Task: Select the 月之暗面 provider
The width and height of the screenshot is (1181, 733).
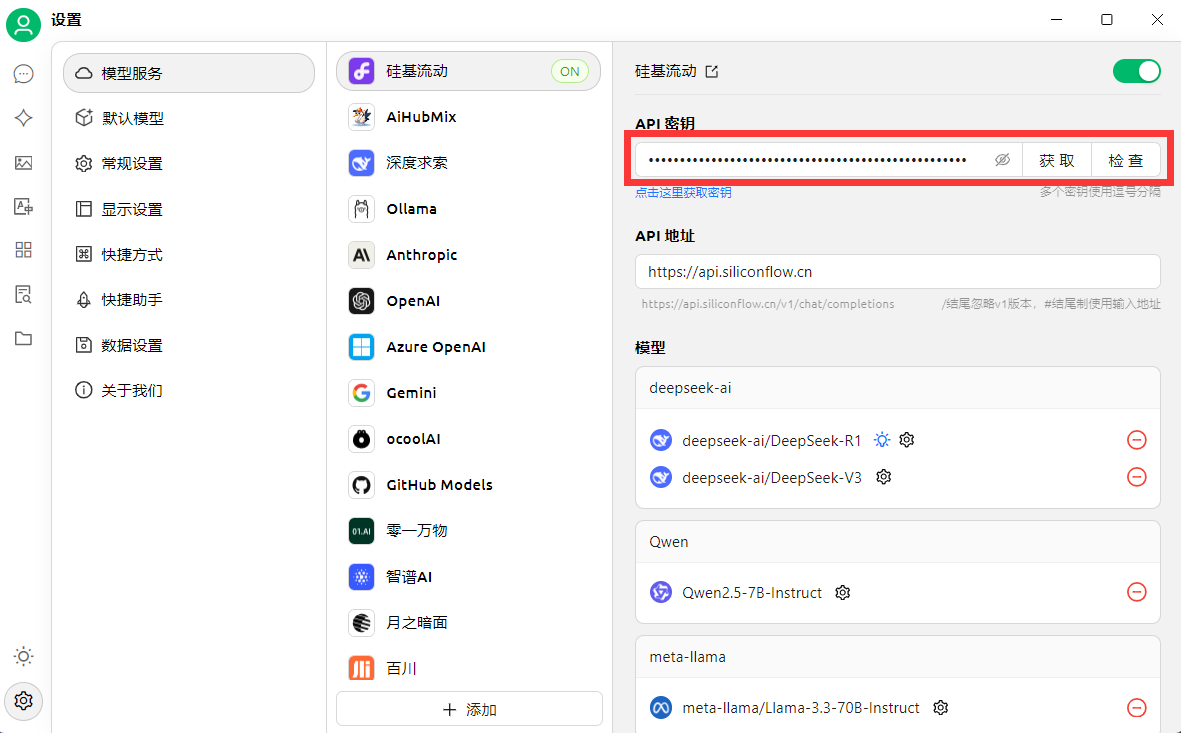Action: pos(468,623)
